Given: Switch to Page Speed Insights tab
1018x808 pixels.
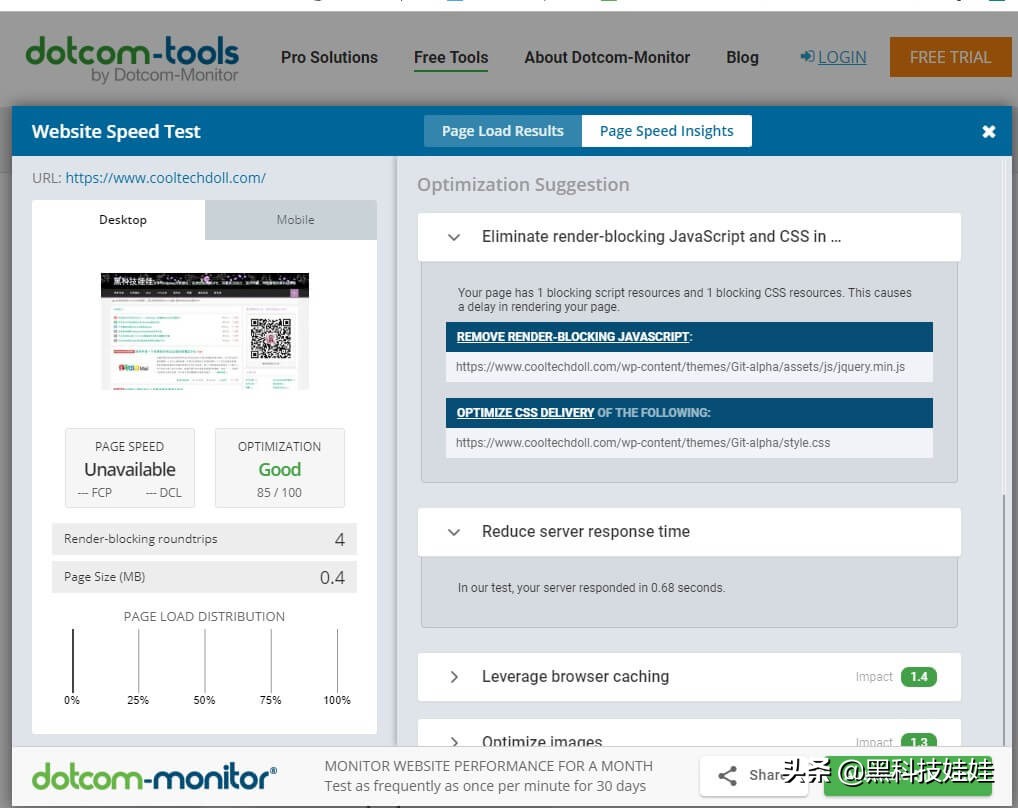Looking at the screenshot, I should (666, 131).
